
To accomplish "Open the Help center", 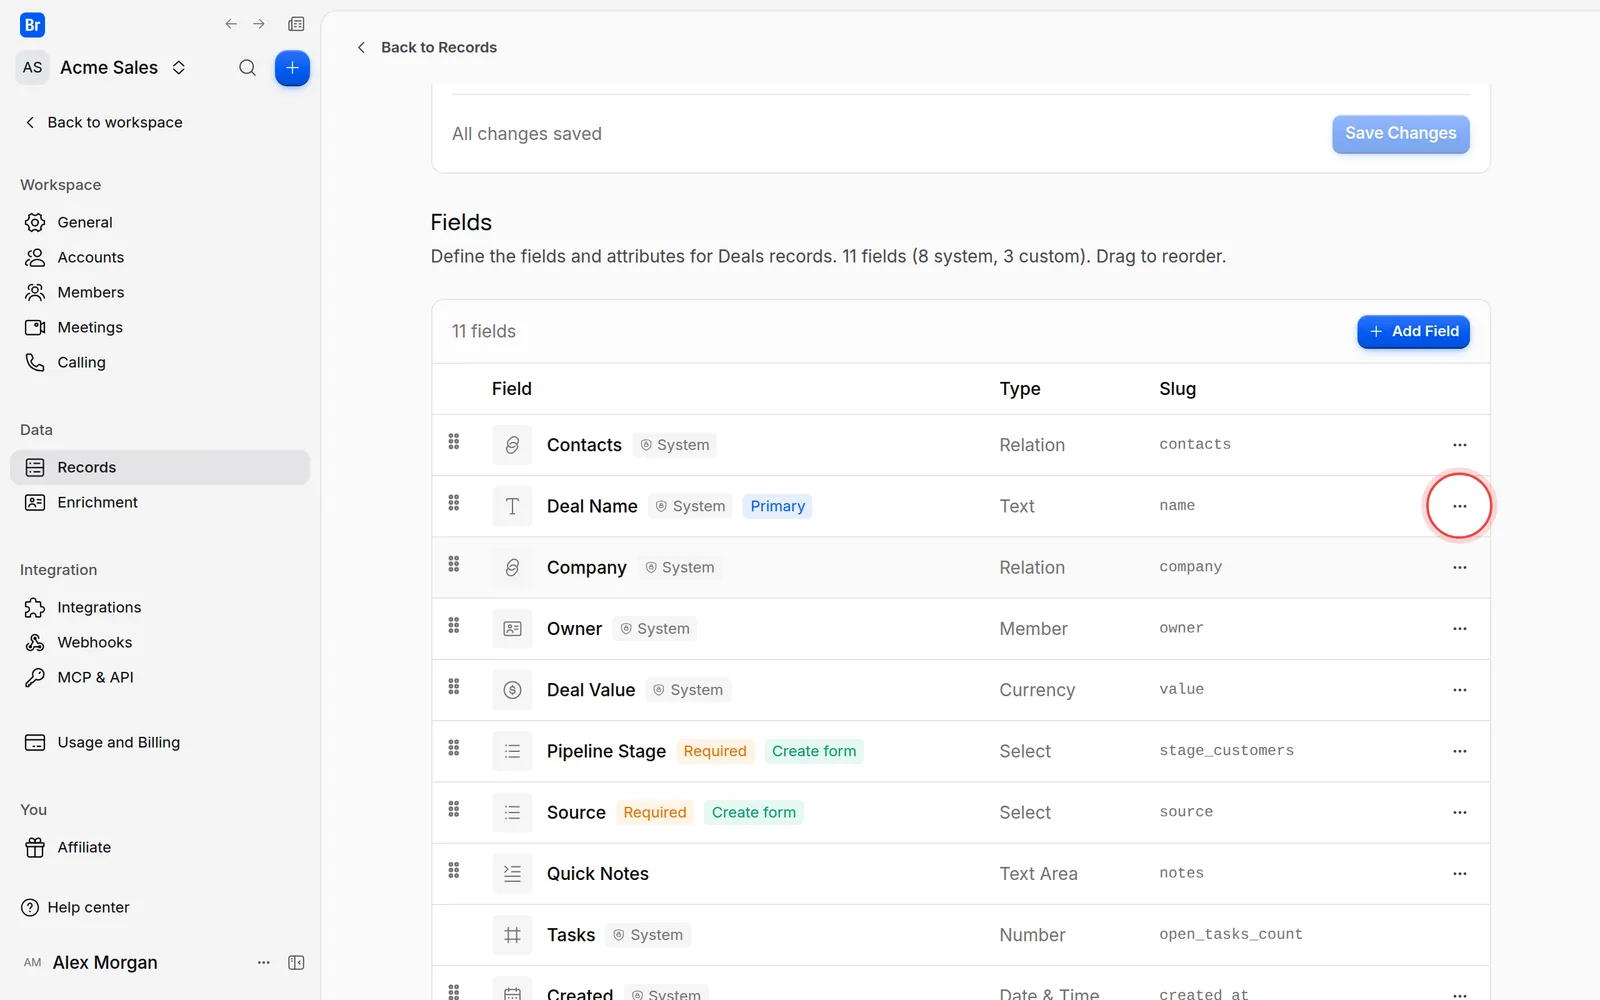I will (x=75, y=907).
